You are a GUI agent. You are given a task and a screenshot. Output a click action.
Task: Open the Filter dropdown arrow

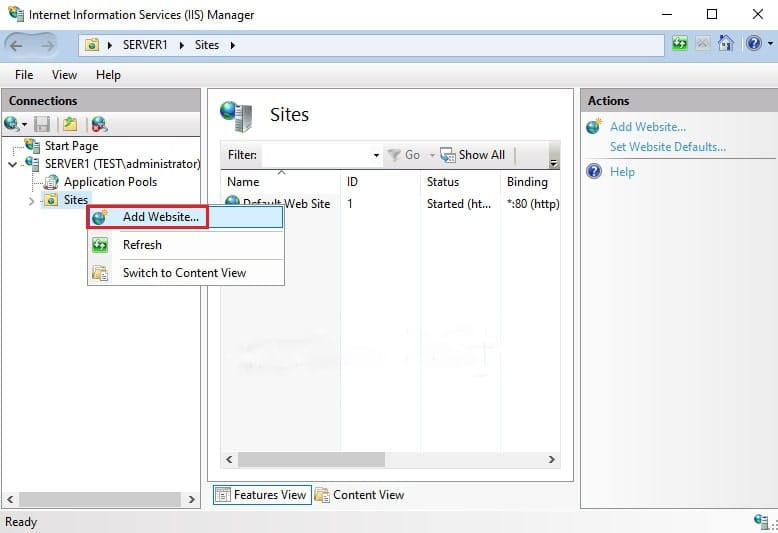click(376, 156)
